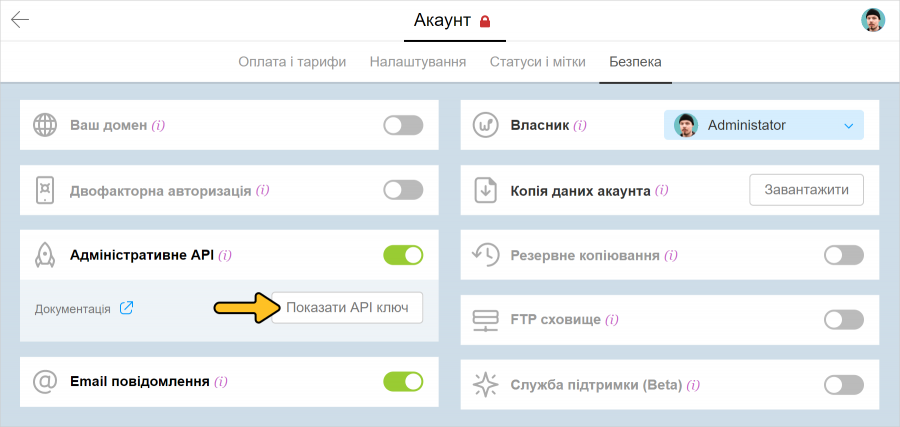Click the back arrow icon
Screen dimensions: 900x427
tap(20, 20)
